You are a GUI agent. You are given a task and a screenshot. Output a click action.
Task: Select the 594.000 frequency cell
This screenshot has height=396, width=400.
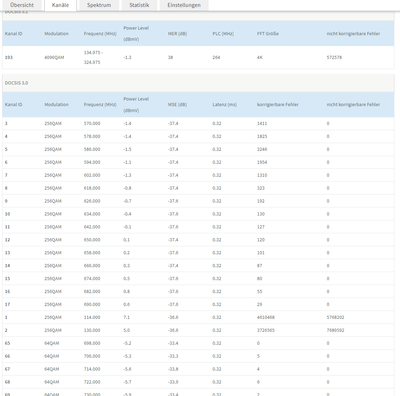(92, 162)
